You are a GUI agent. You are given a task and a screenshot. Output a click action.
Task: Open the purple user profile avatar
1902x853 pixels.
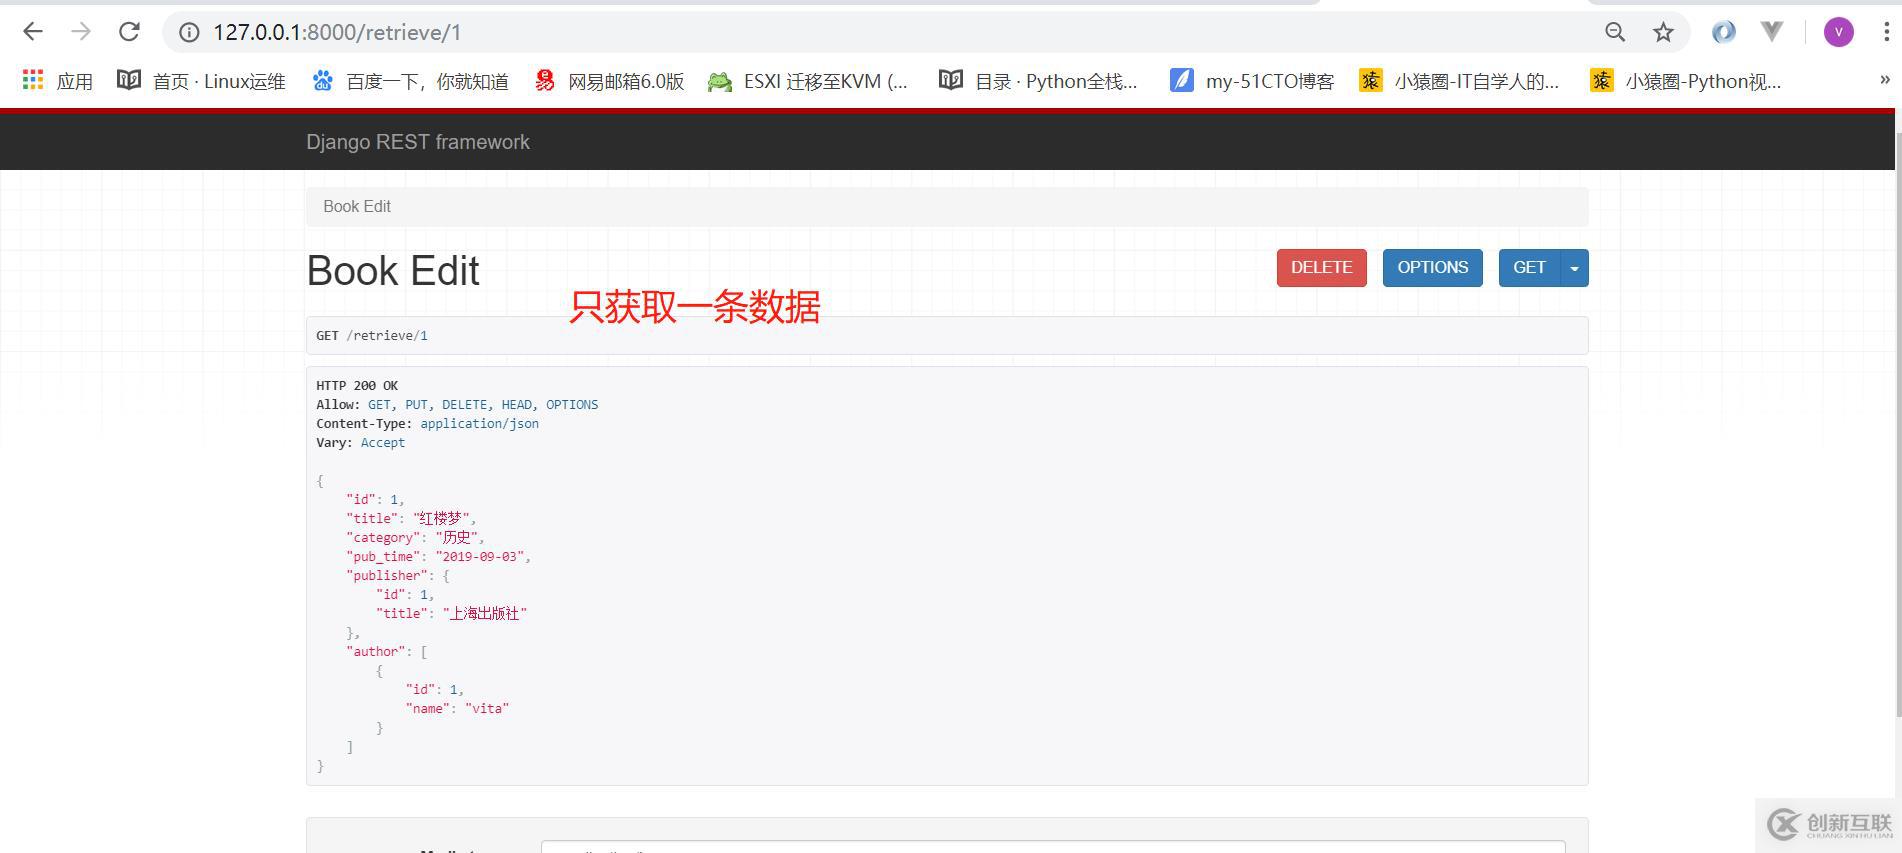click(1838, 32)
